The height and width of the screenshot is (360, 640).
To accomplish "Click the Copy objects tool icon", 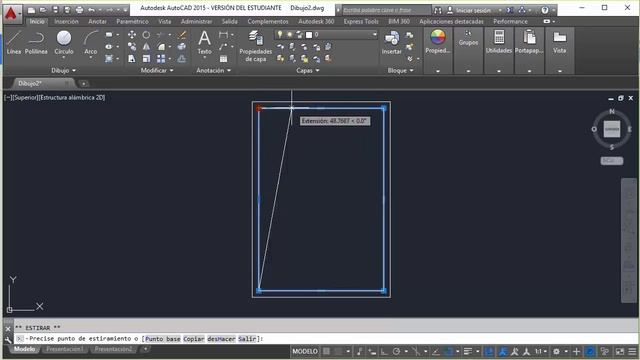I will point(132,47).
